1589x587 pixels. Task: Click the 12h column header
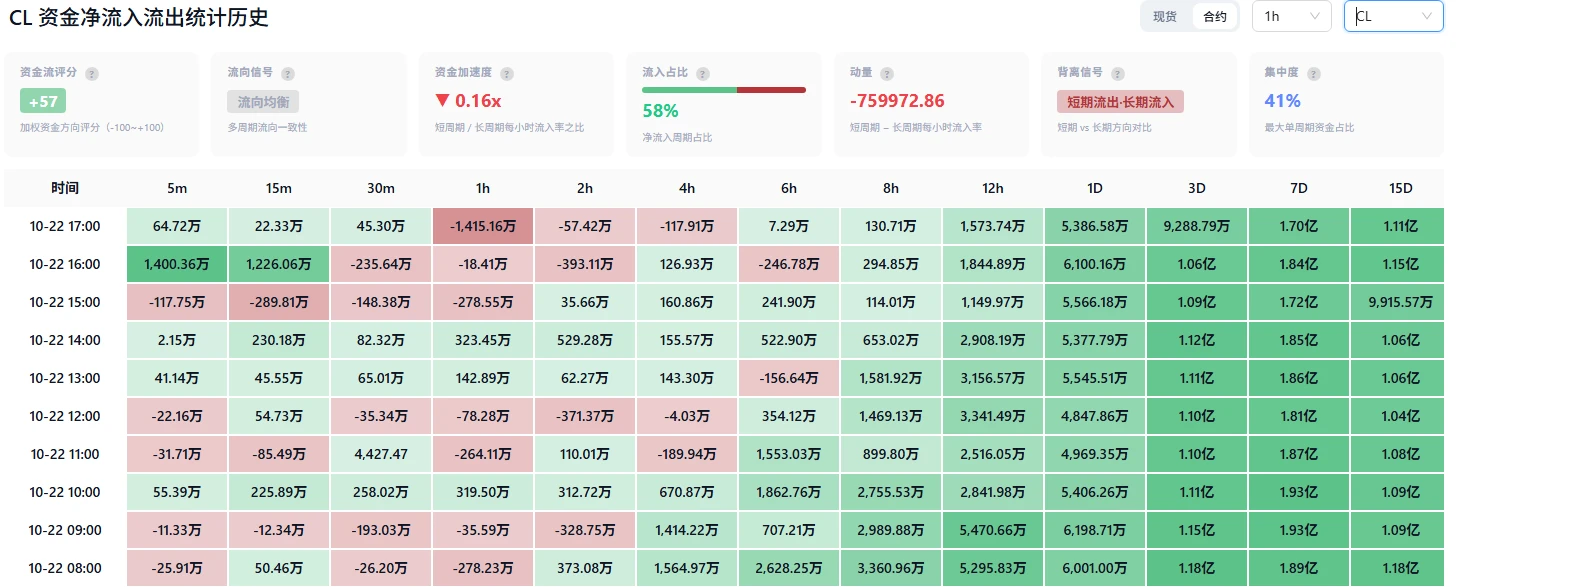pos(993,188)
